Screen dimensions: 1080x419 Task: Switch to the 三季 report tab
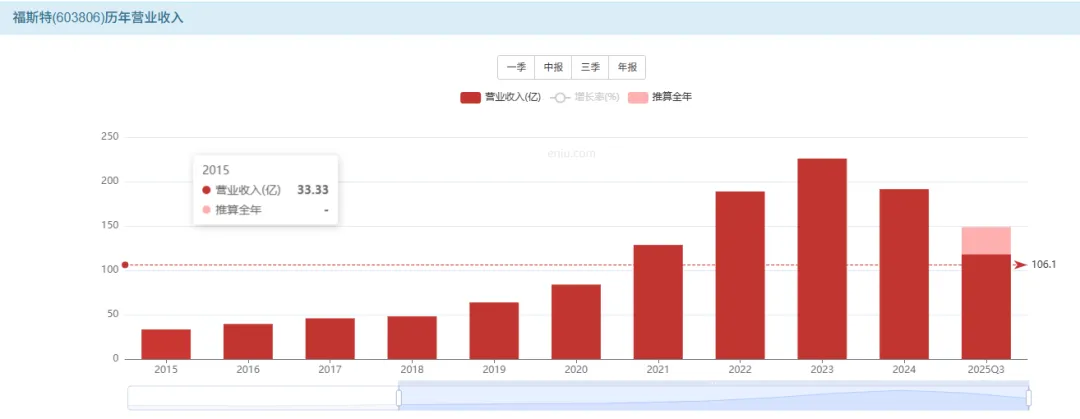coord(590,68)
